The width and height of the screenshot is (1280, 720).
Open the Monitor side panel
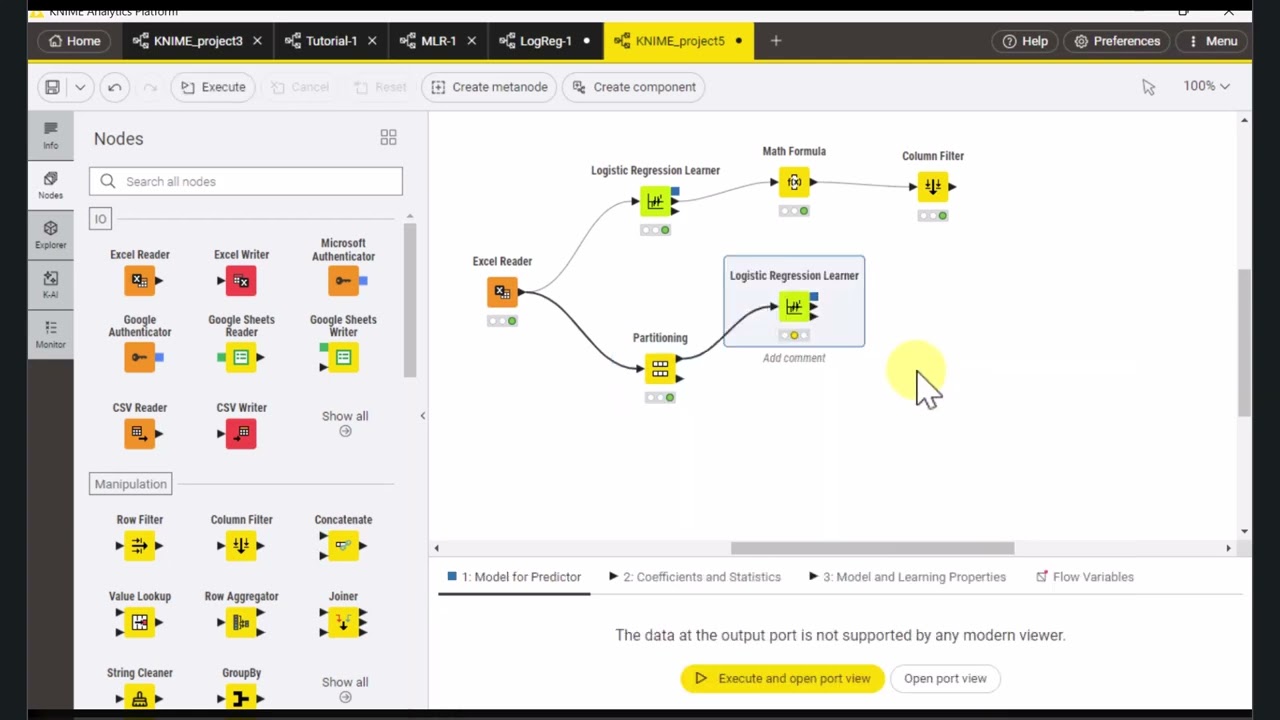[51, 334]
